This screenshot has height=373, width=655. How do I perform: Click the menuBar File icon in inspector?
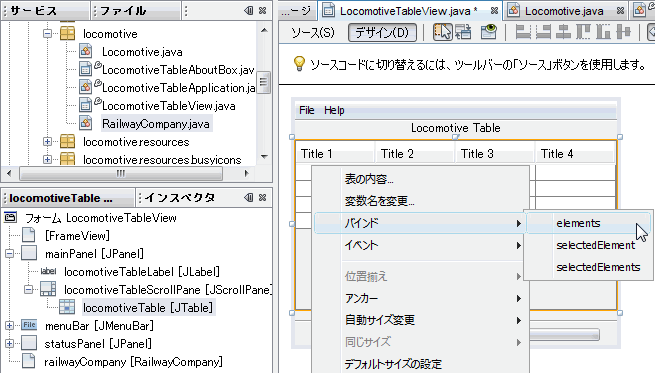tap(29, 325)
